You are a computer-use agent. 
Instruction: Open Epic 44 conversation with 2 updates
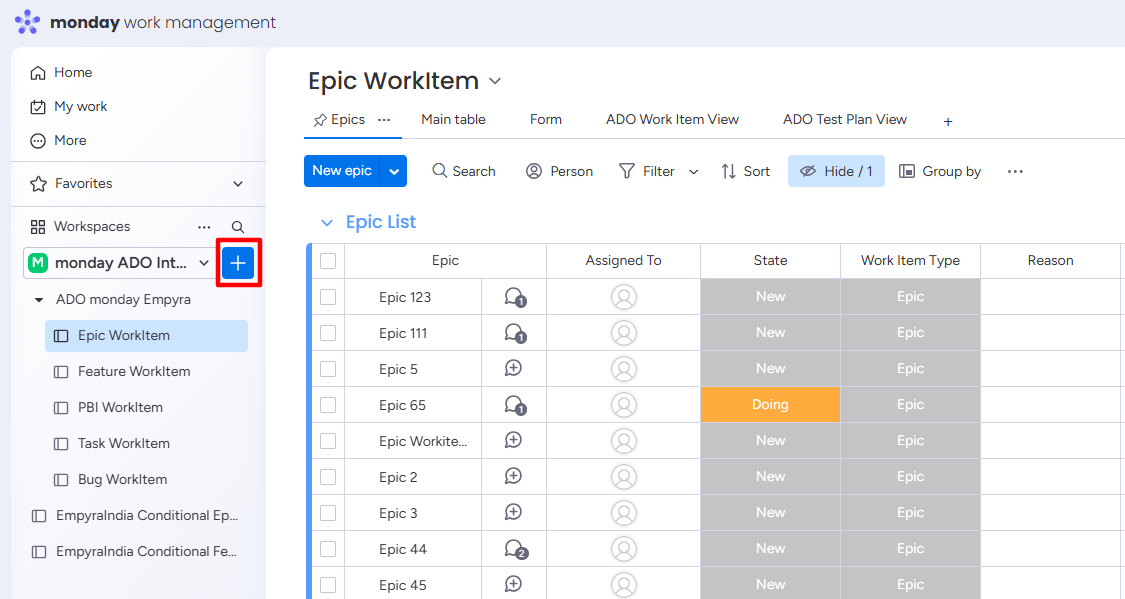pos(515,550)
